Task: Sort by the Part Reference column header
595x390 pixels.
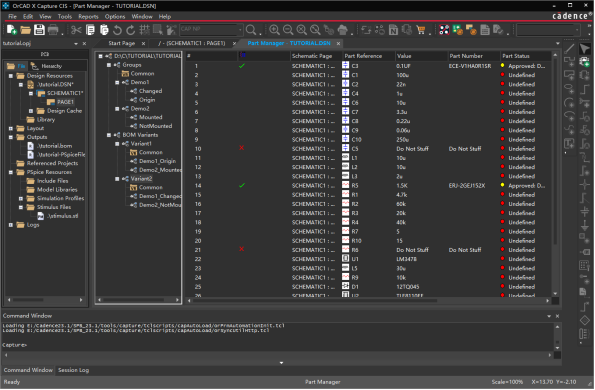Action: click(369, 56)
